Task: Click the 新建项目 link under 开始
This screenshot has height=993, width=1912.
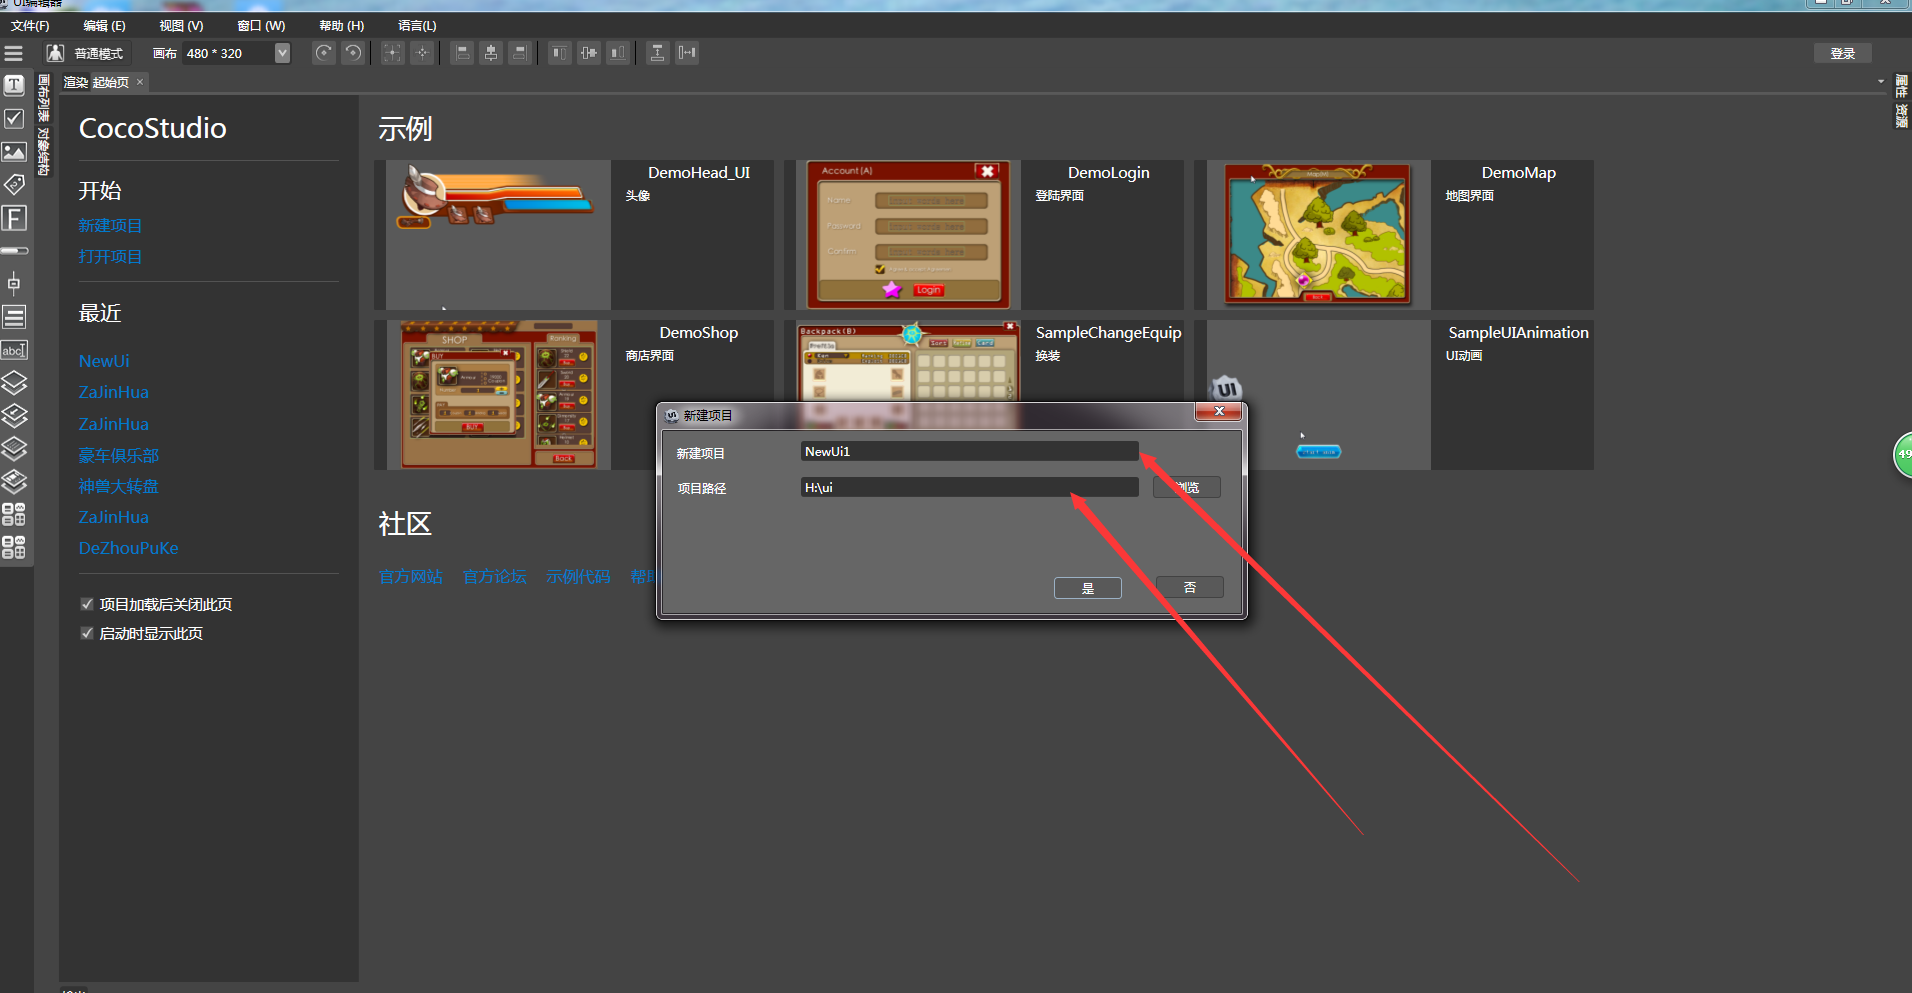Action: [x=110, y=226]
